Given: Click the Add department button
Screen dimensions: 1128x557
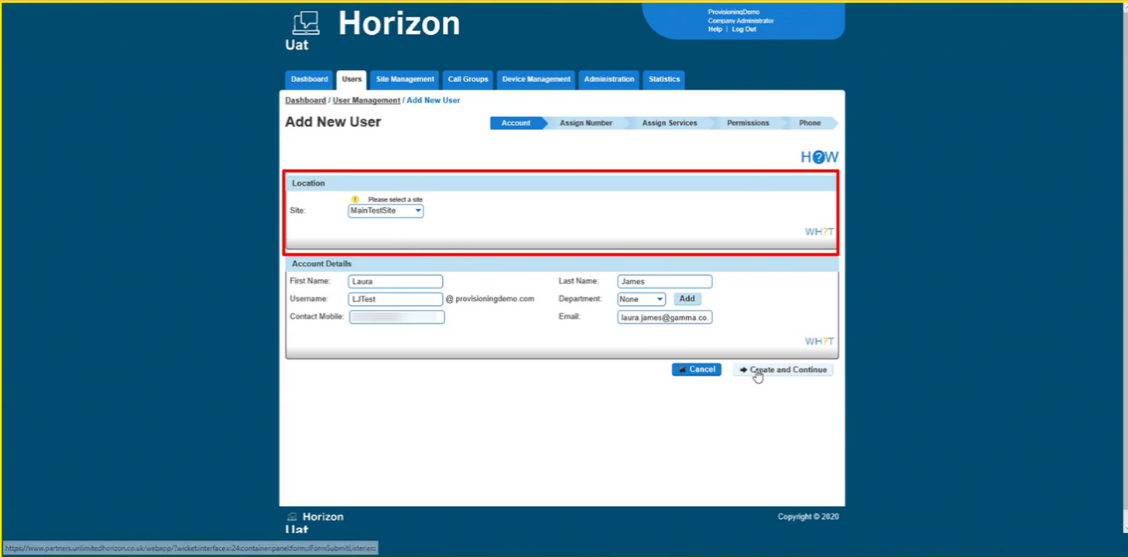Looking at the screenshot, I should click(x=687, y=299).
